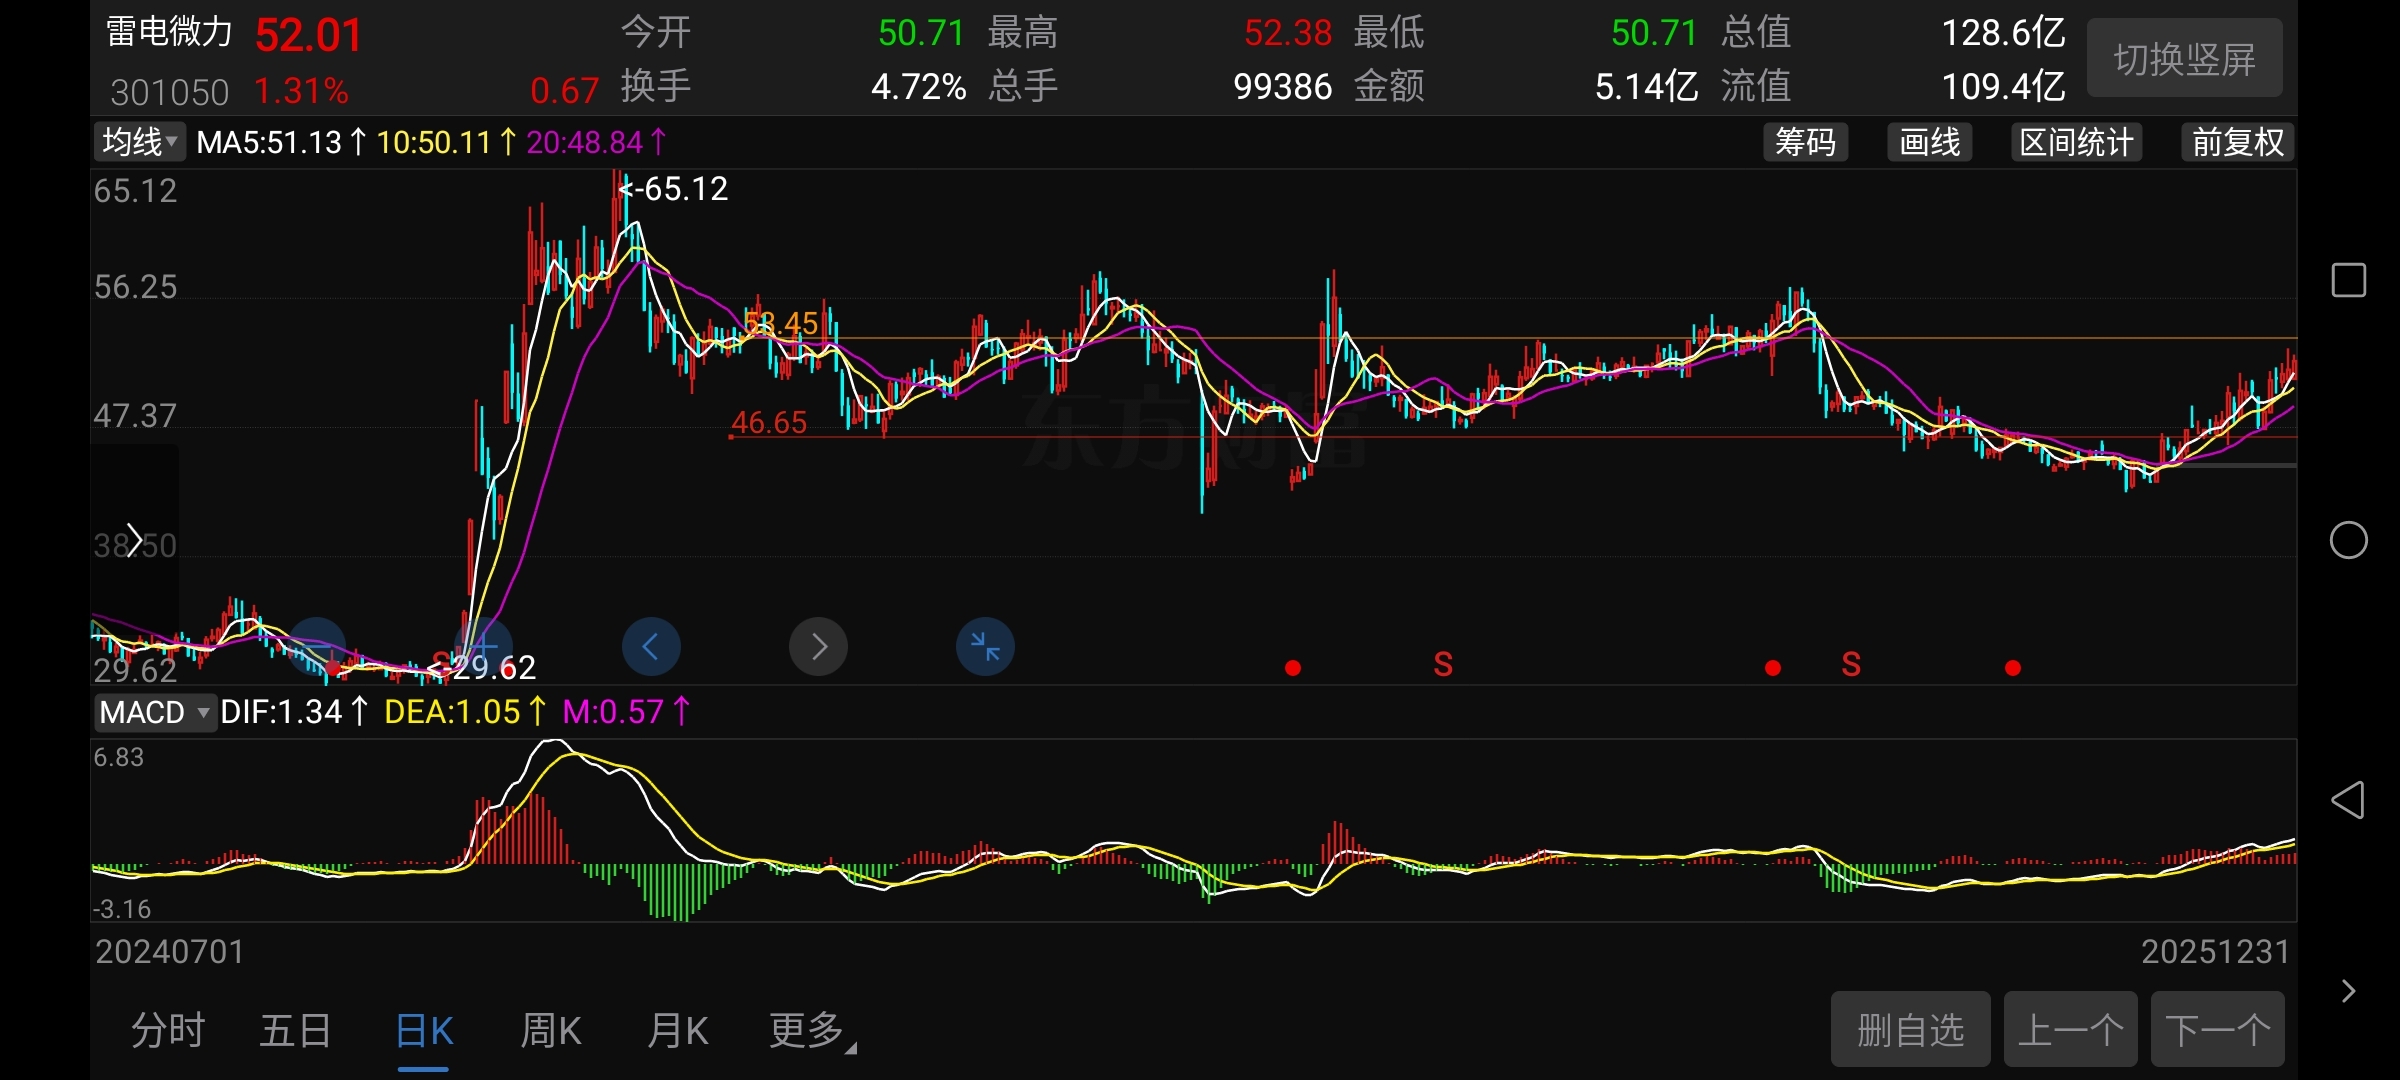Open the 均线 indicator dropdown
The height and width of the screenshot is (1080, 2400).
140,142
